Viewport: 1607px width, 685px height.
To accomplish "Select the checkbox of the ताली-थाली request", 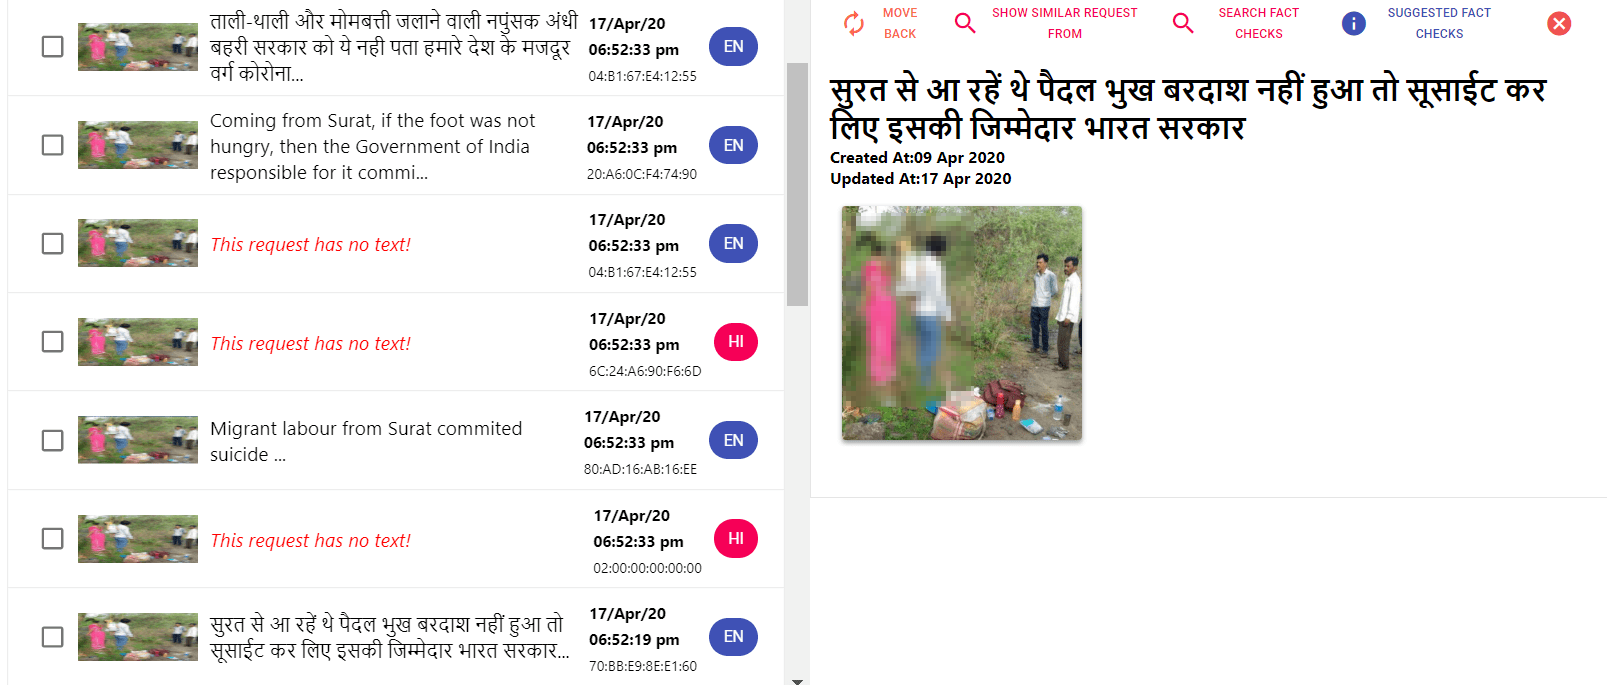I will pos(53,47).
